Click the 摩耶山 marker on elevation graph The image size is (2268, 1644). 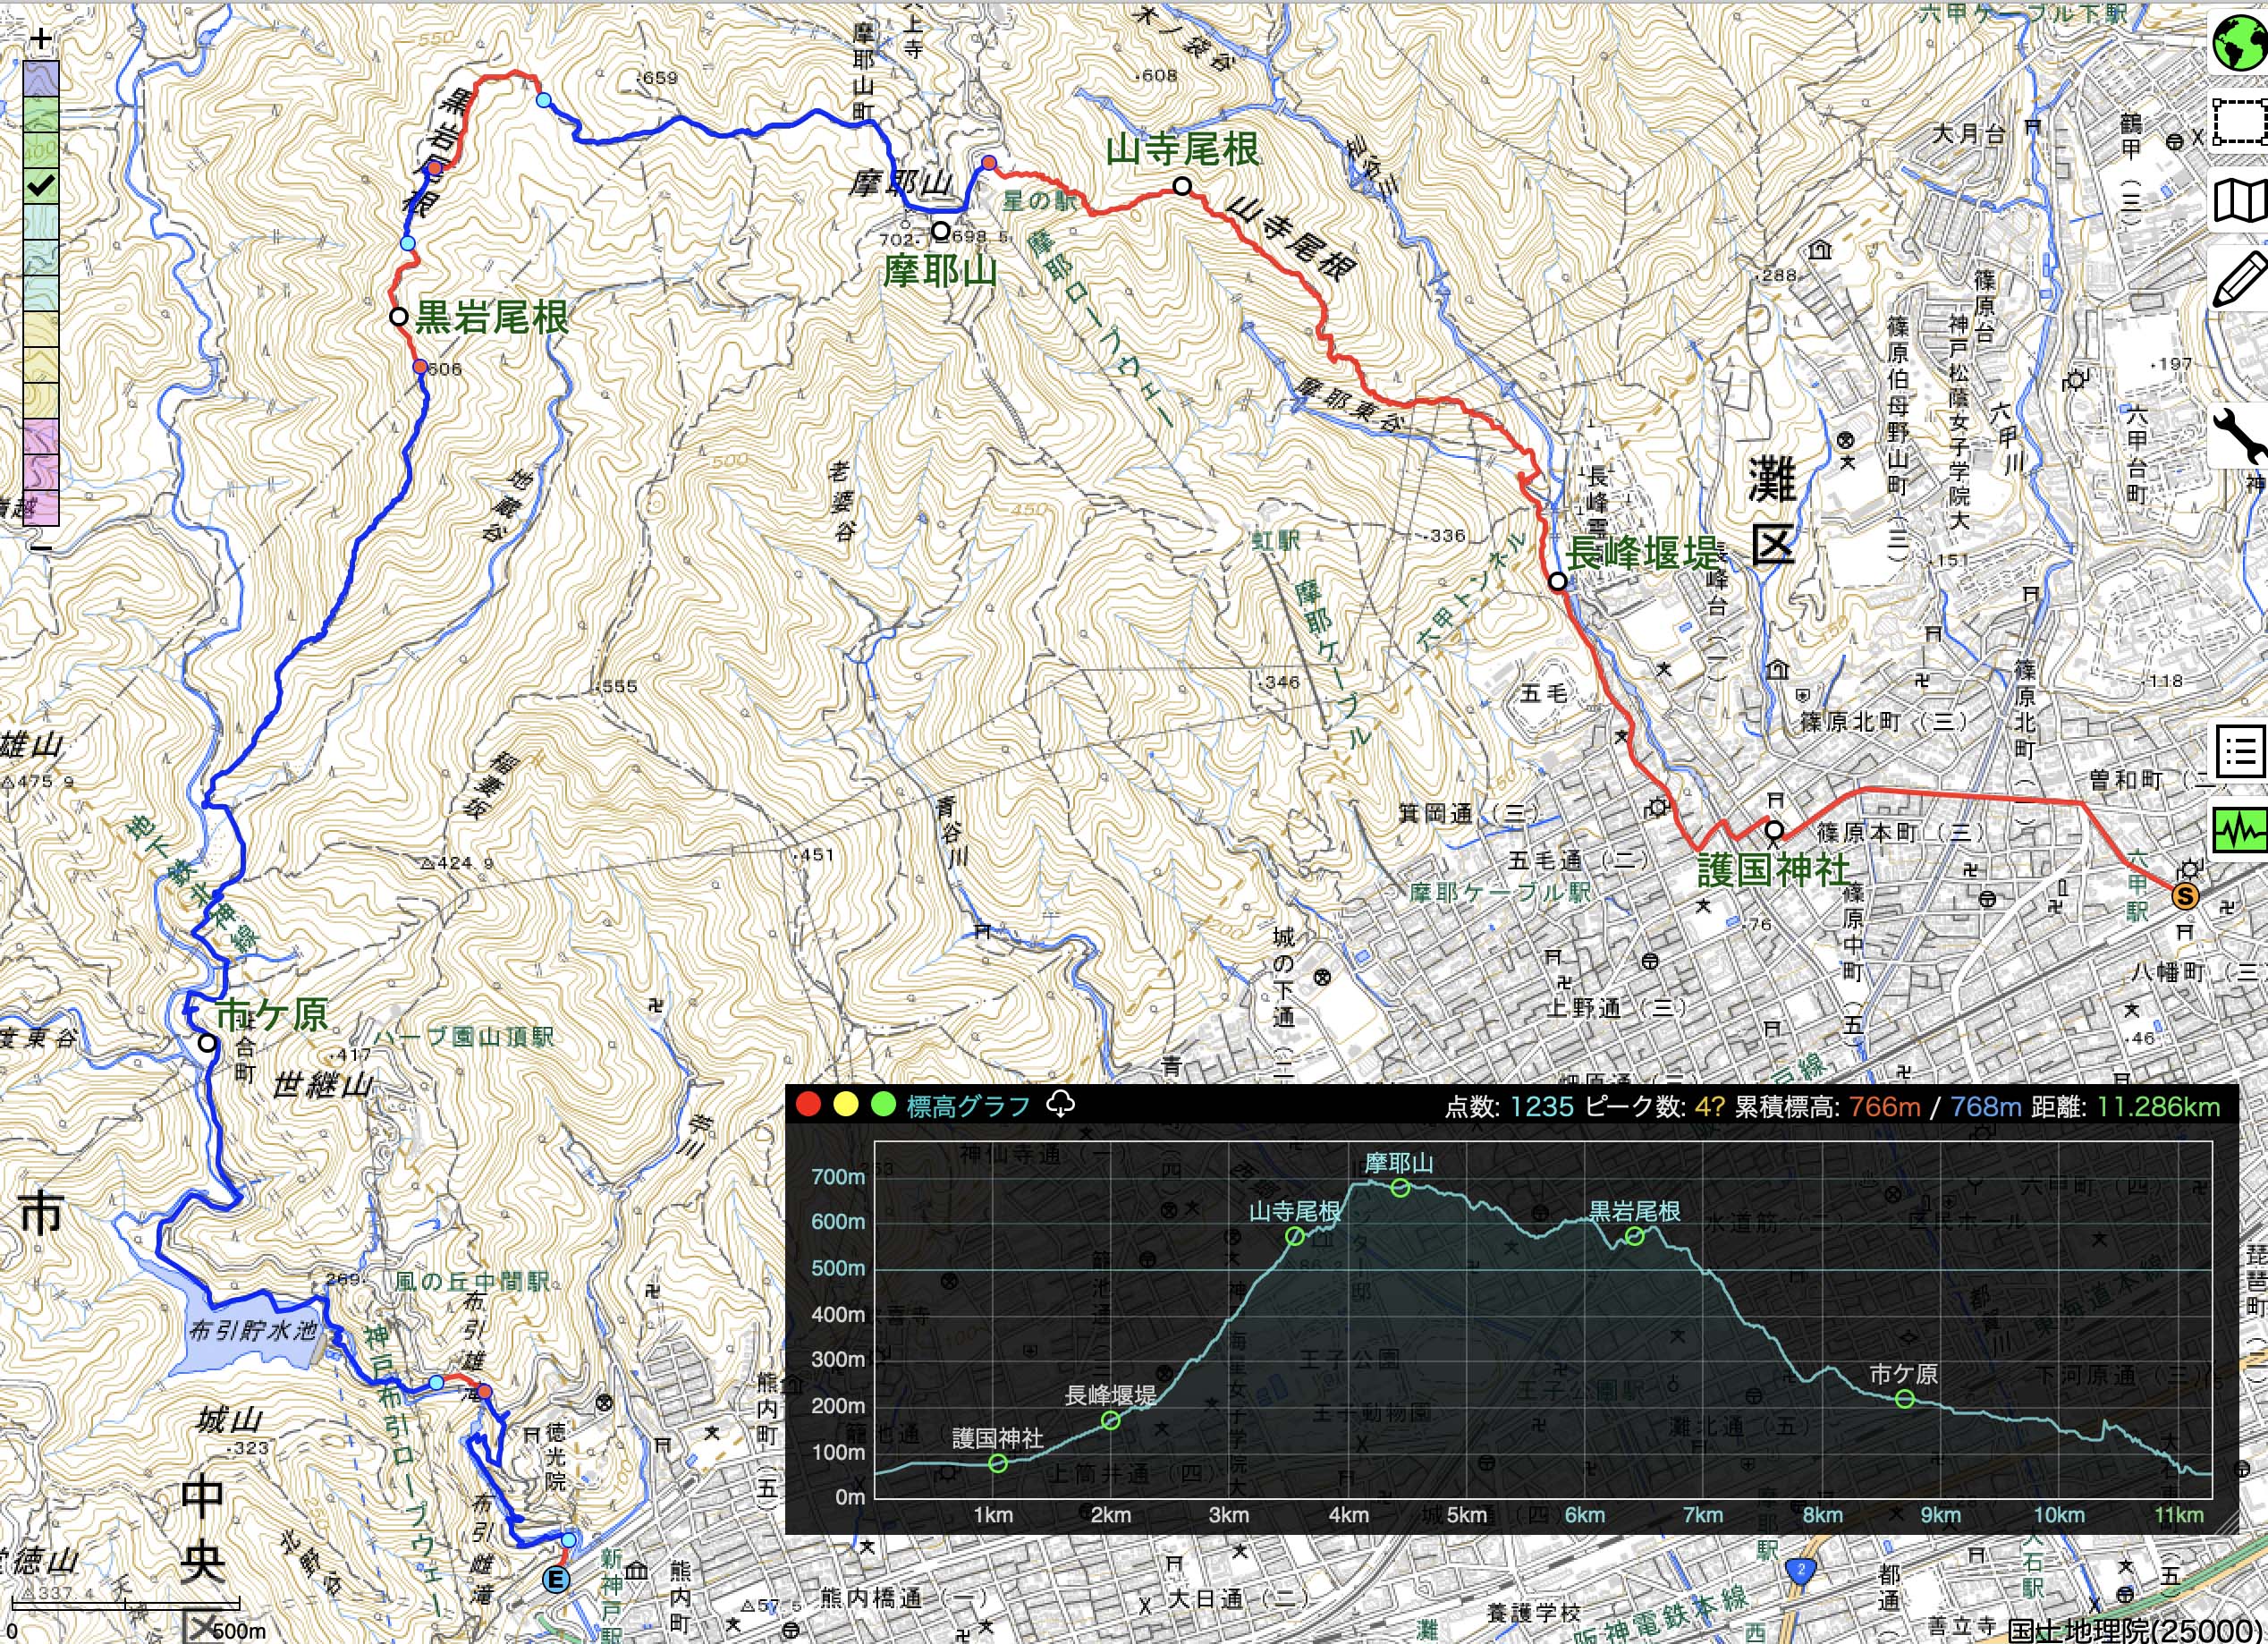pyautogui.click(x=1400, y=1188)
